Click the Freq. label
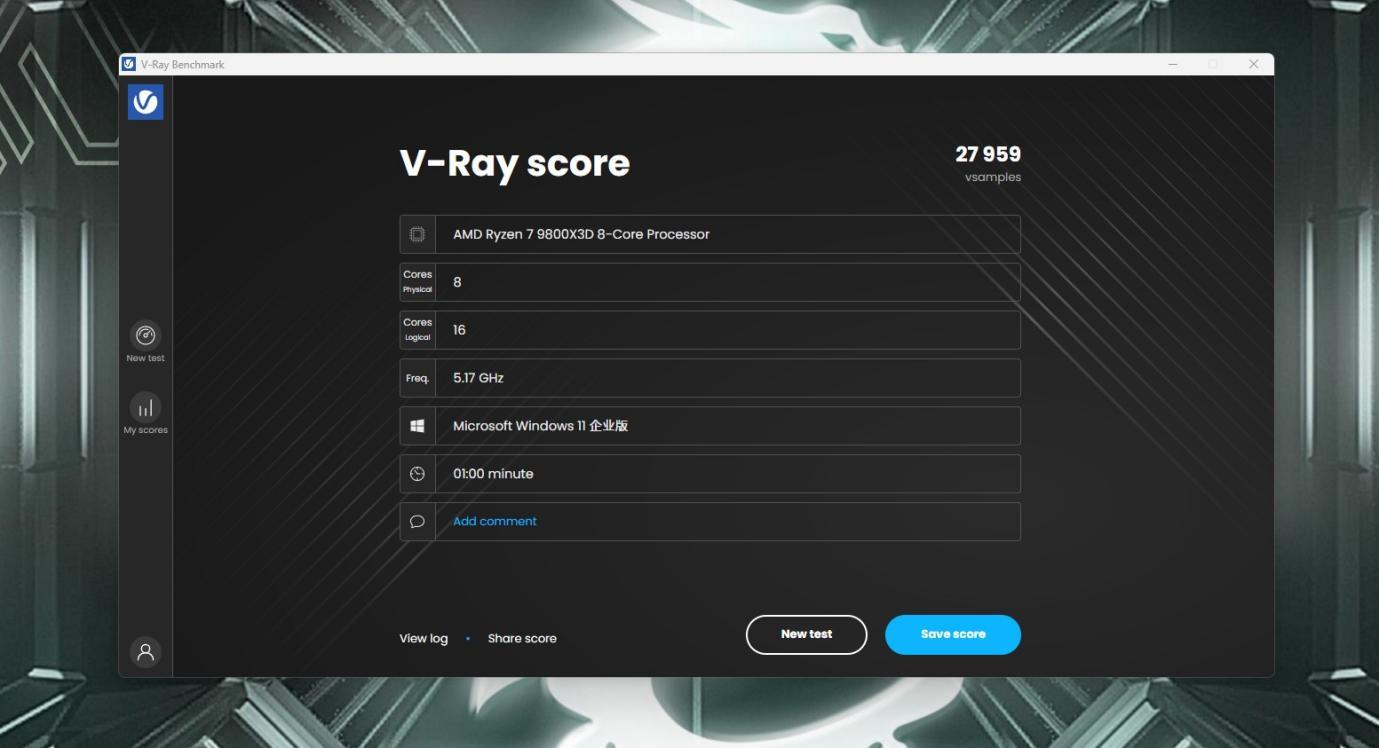 tap(417, 378)
